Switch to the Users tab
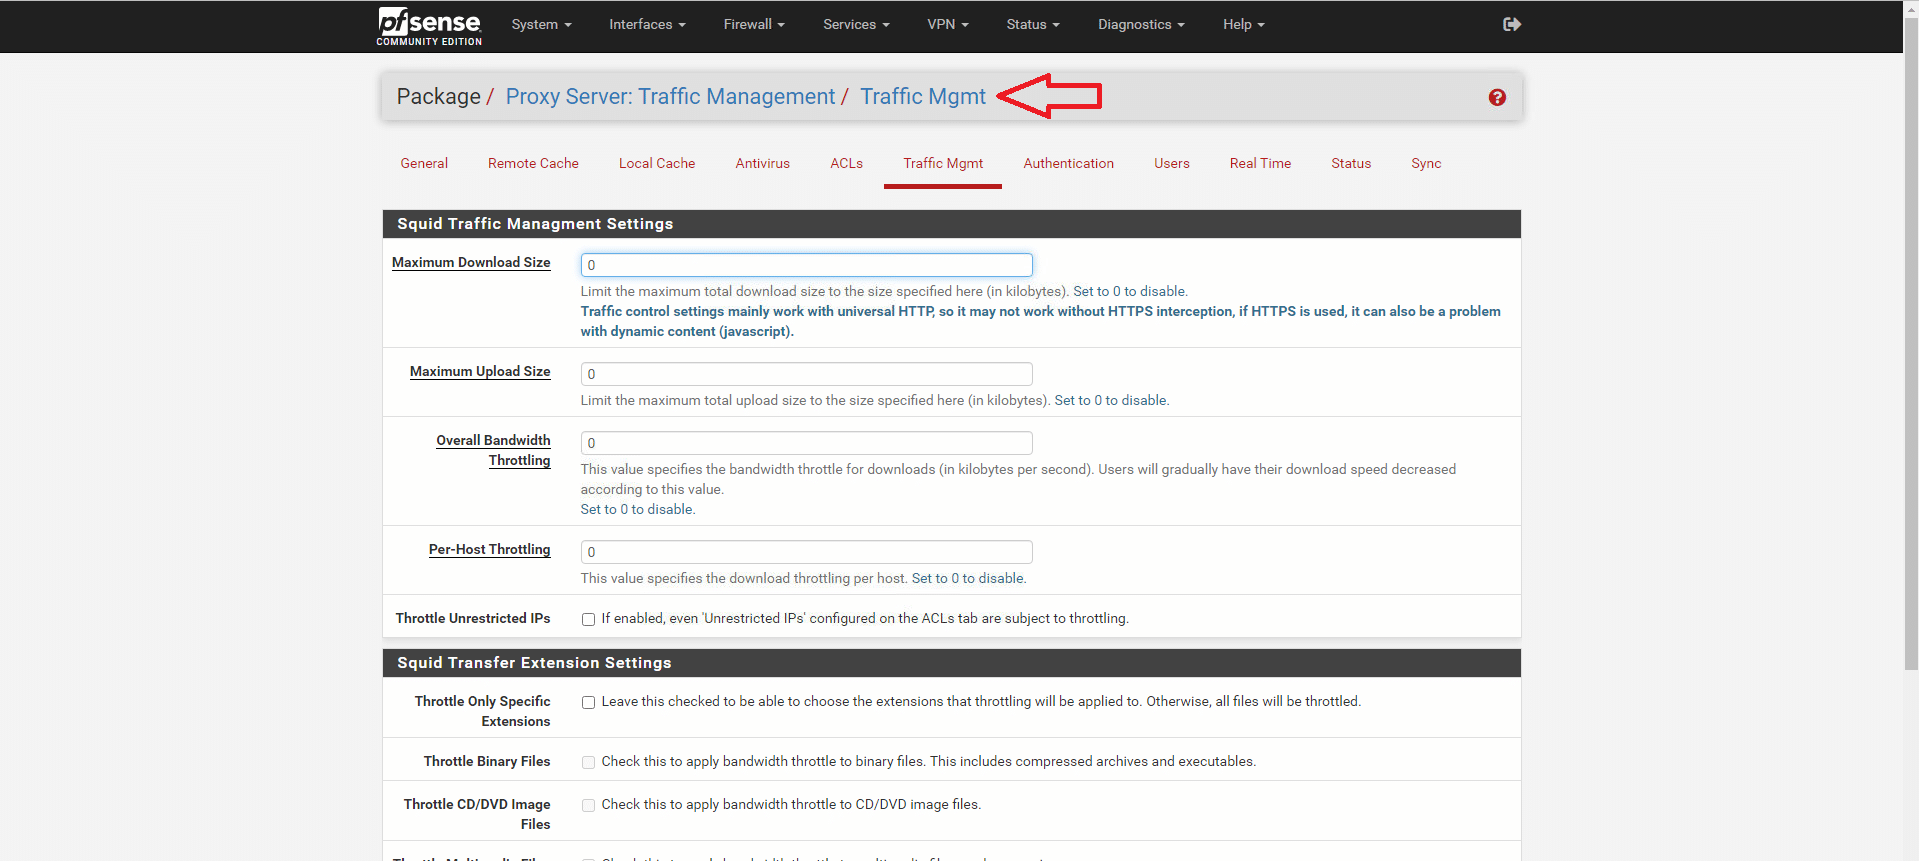The height and width of the screenshot is (861, 1919). [x=1172, y=163]
